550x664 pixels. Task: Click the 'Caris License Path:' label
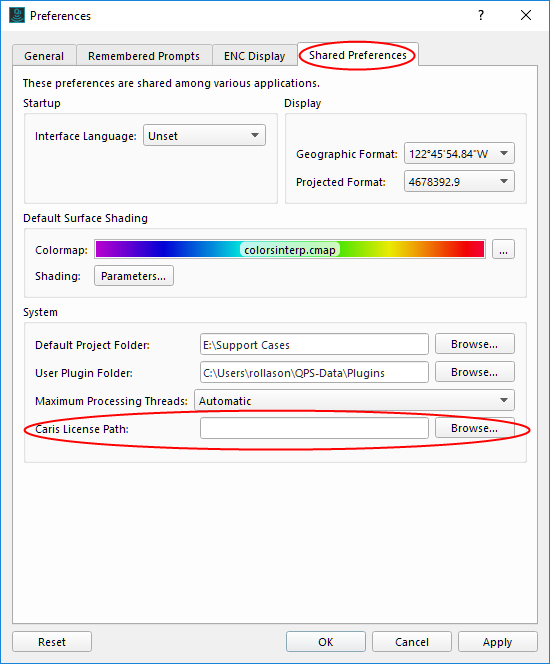tap(82, 429)
